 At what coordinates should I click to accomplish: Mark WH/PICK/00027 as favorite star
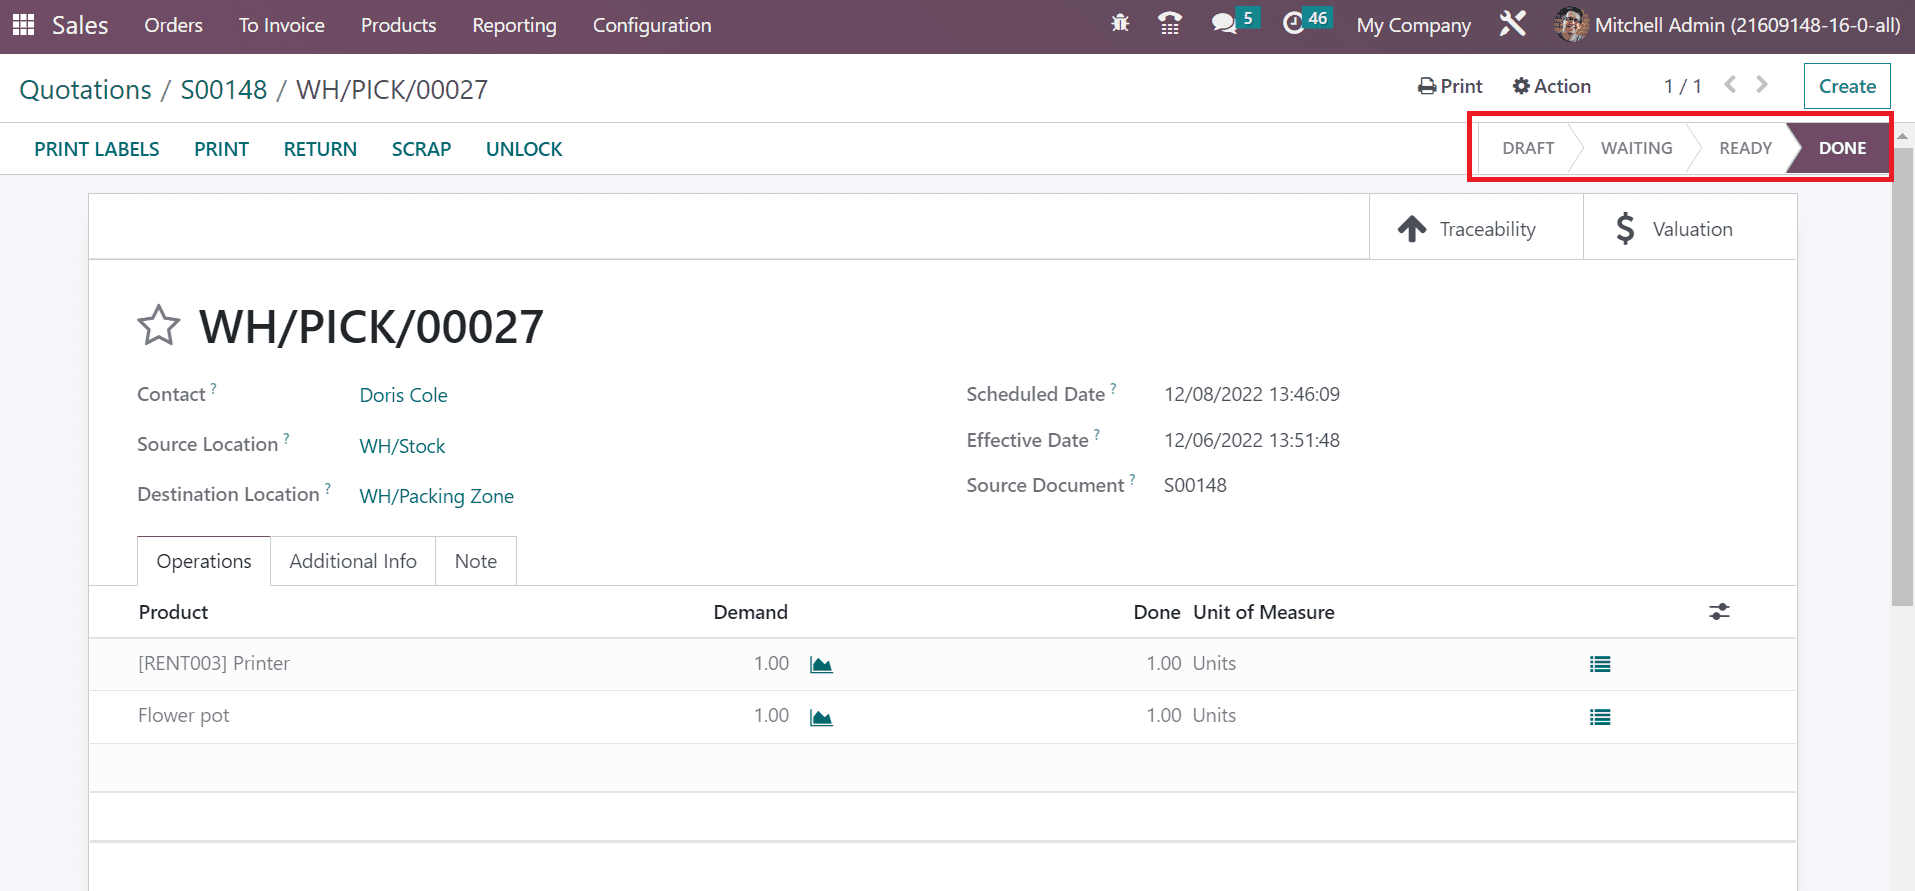pyautogui.click(x=158, y=326)
